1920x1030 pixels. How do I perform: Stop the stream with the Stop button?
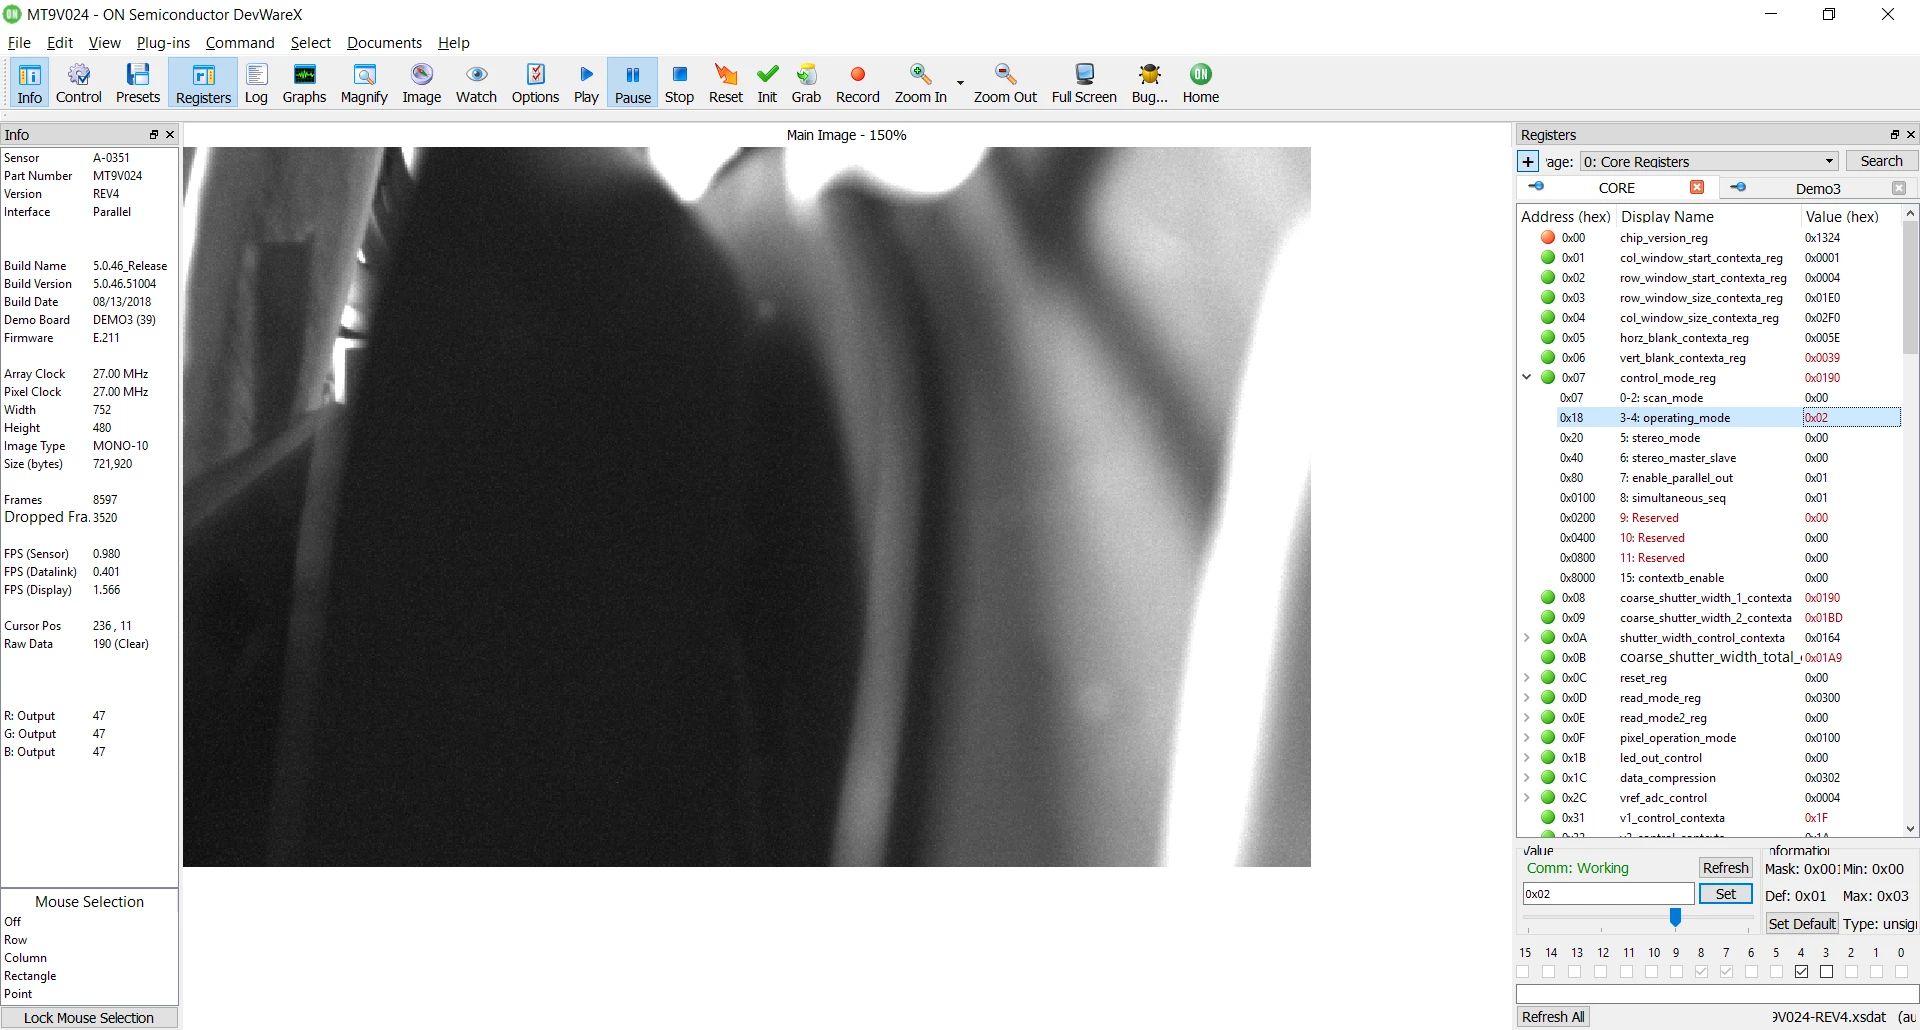(x=679, y=83)
